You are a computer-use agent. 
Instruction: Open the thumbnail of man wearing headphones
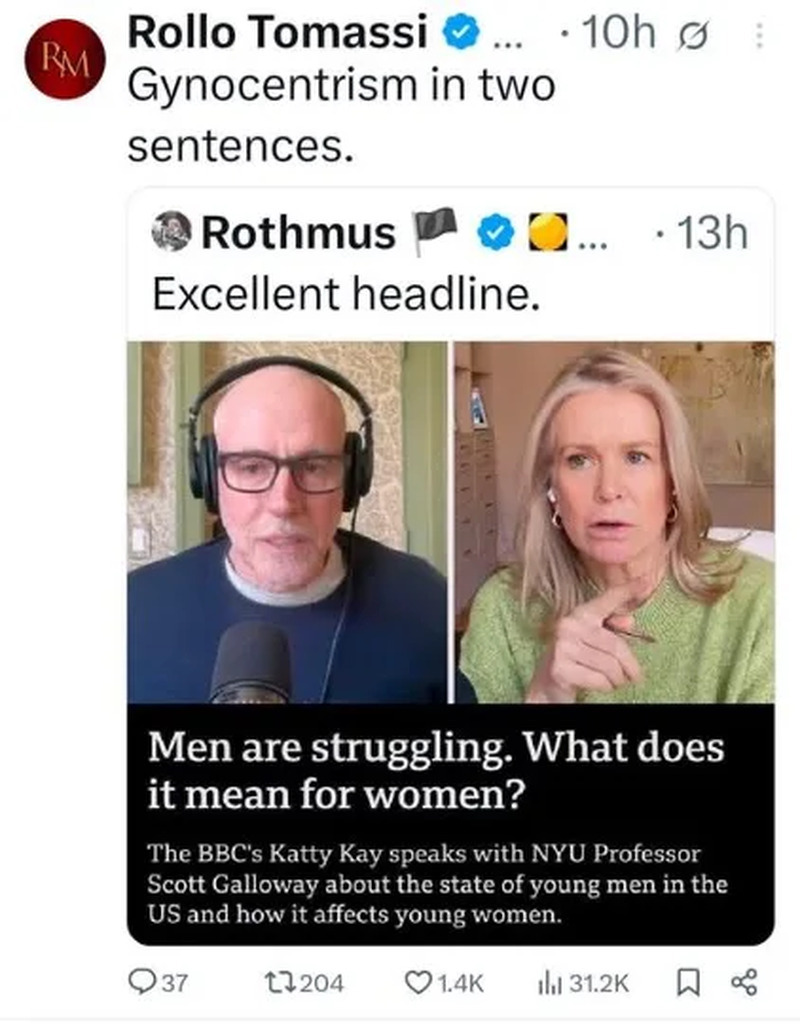287,522
